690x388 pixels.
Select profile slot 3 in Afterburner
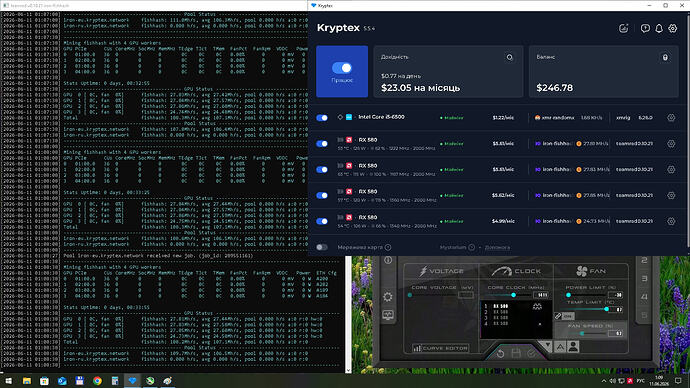point(644,279)
